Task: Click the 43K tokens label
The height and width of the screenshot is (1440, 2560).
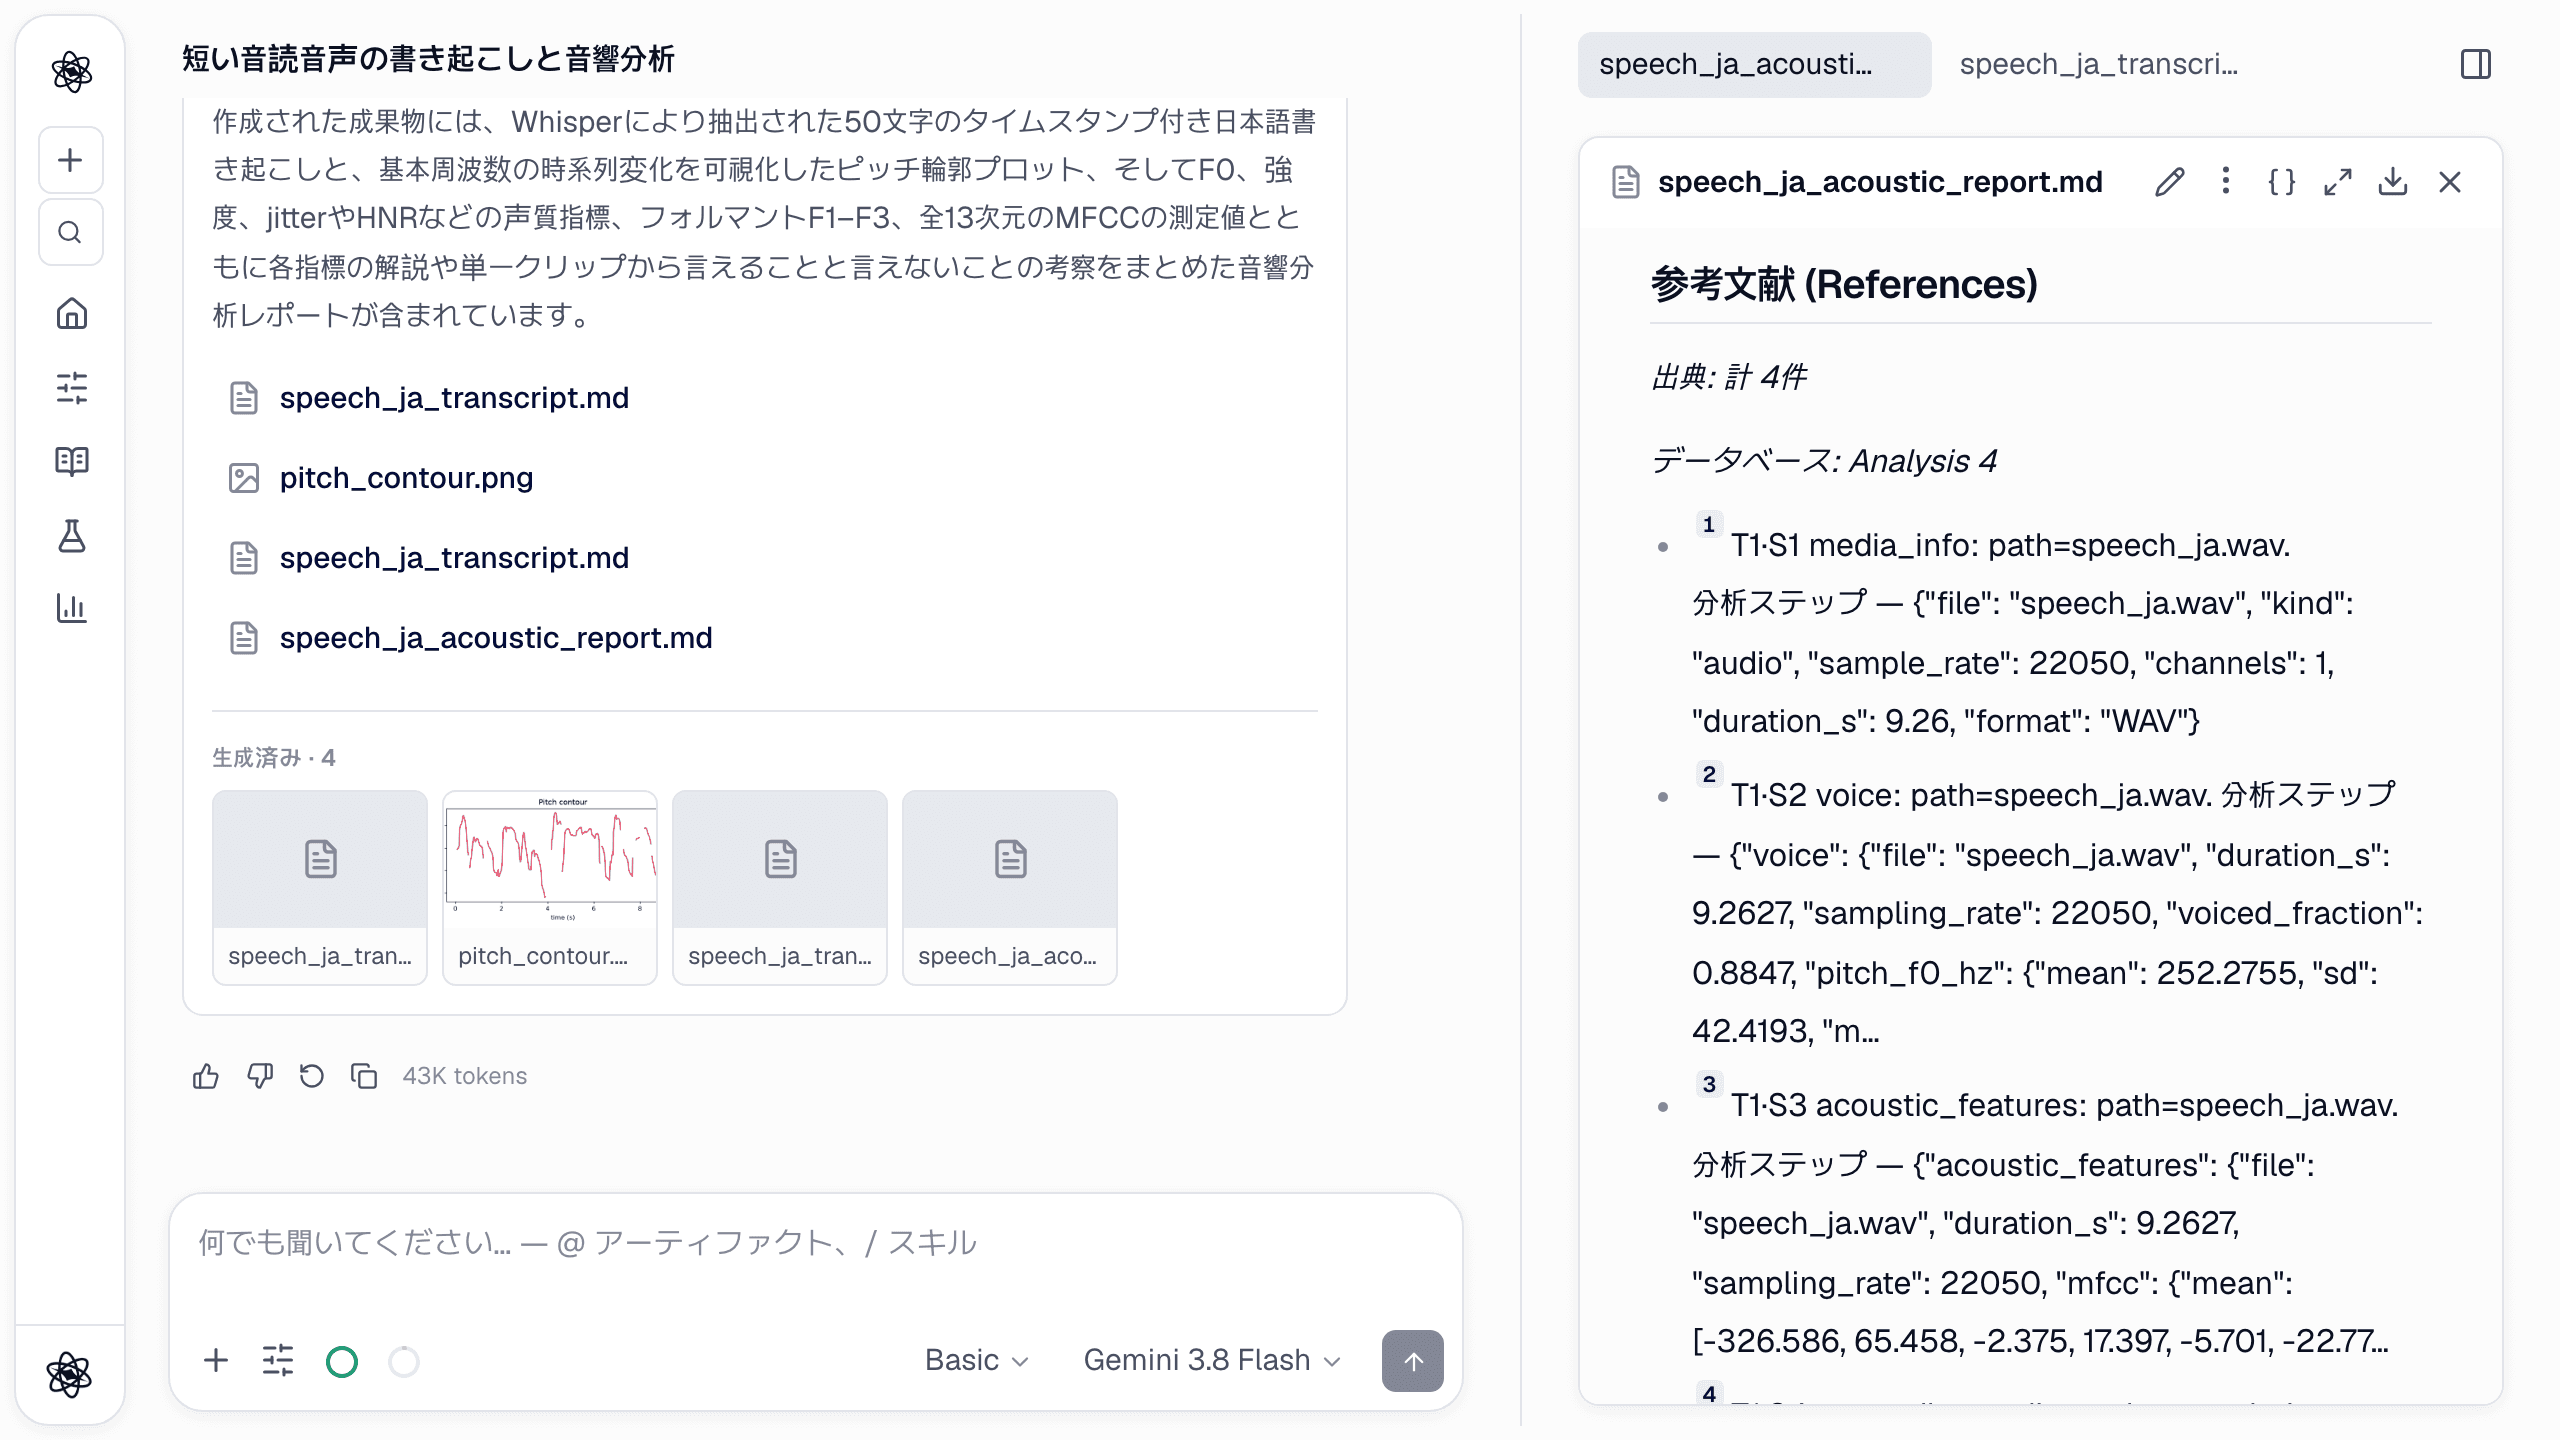Action: [x=464, y=1076]
